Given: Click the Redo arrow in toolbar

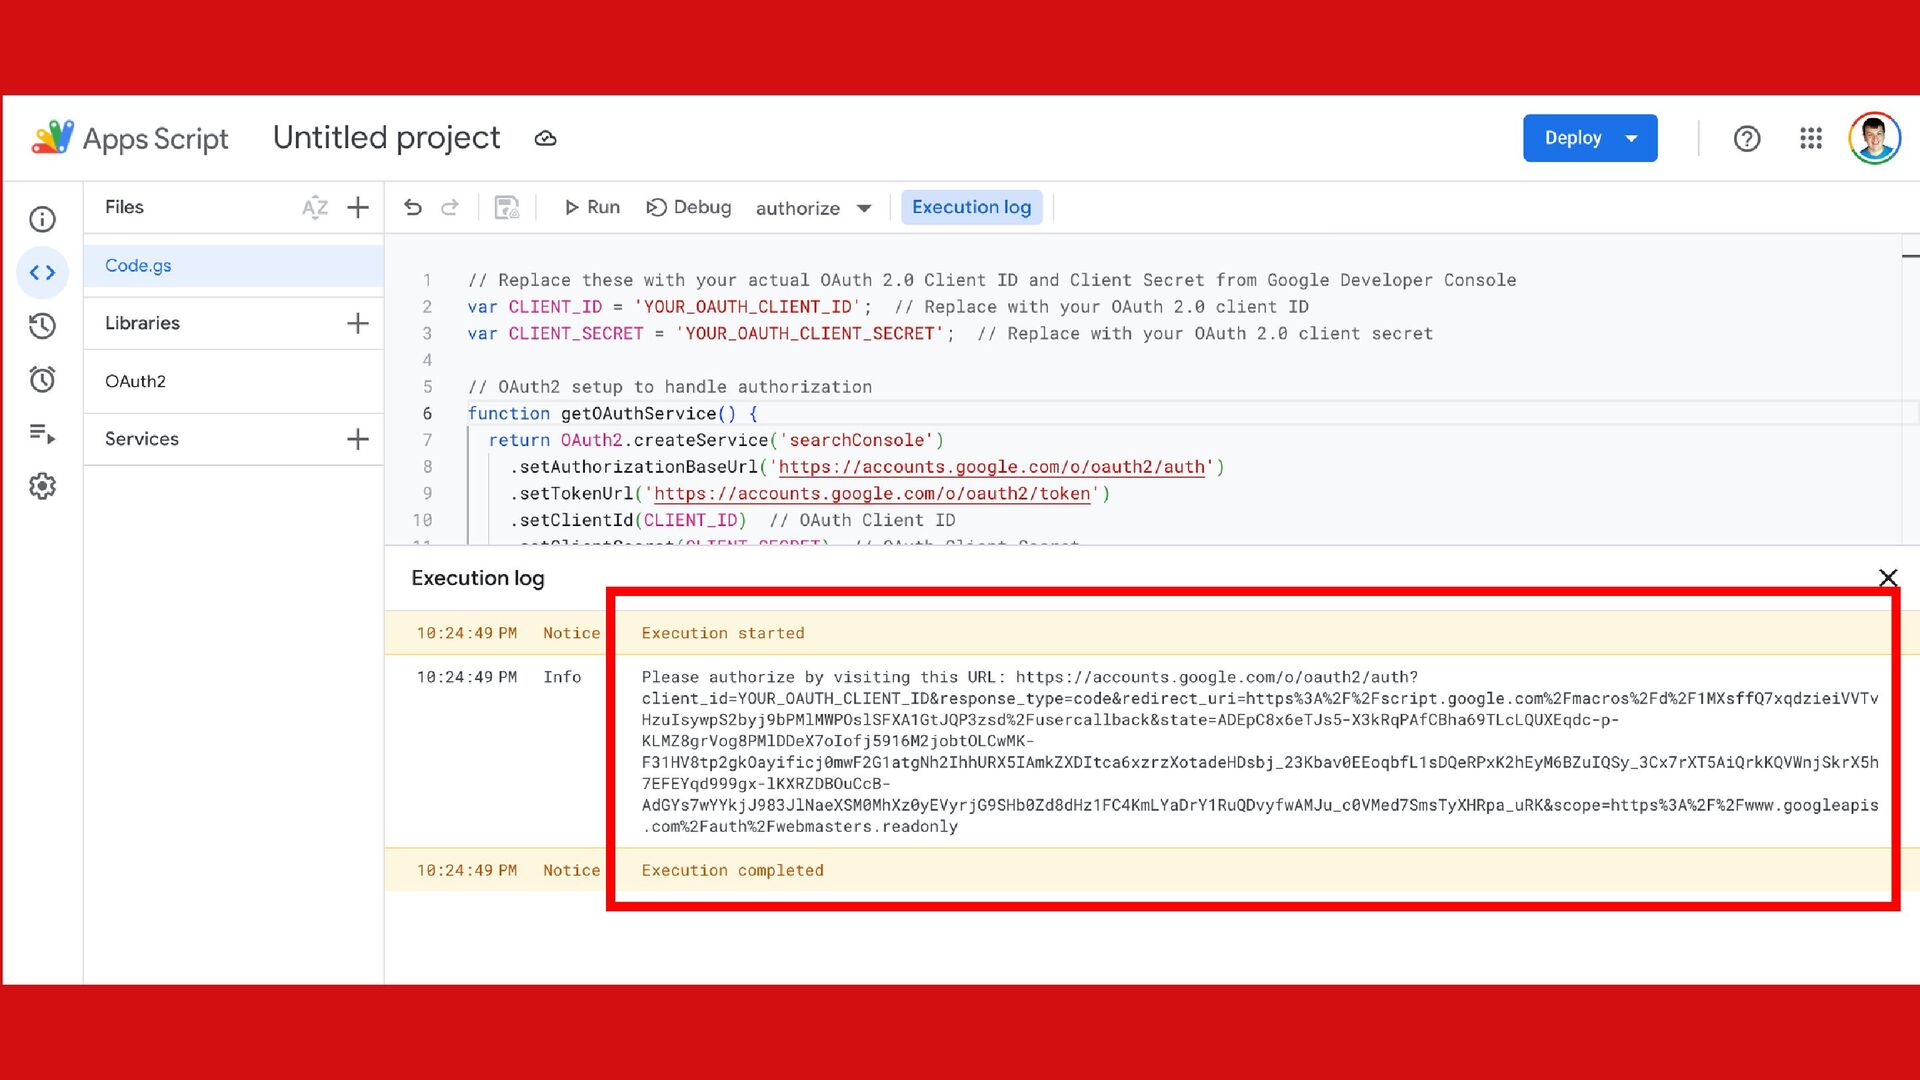Looking at the screenshot, I should [450, 207].
